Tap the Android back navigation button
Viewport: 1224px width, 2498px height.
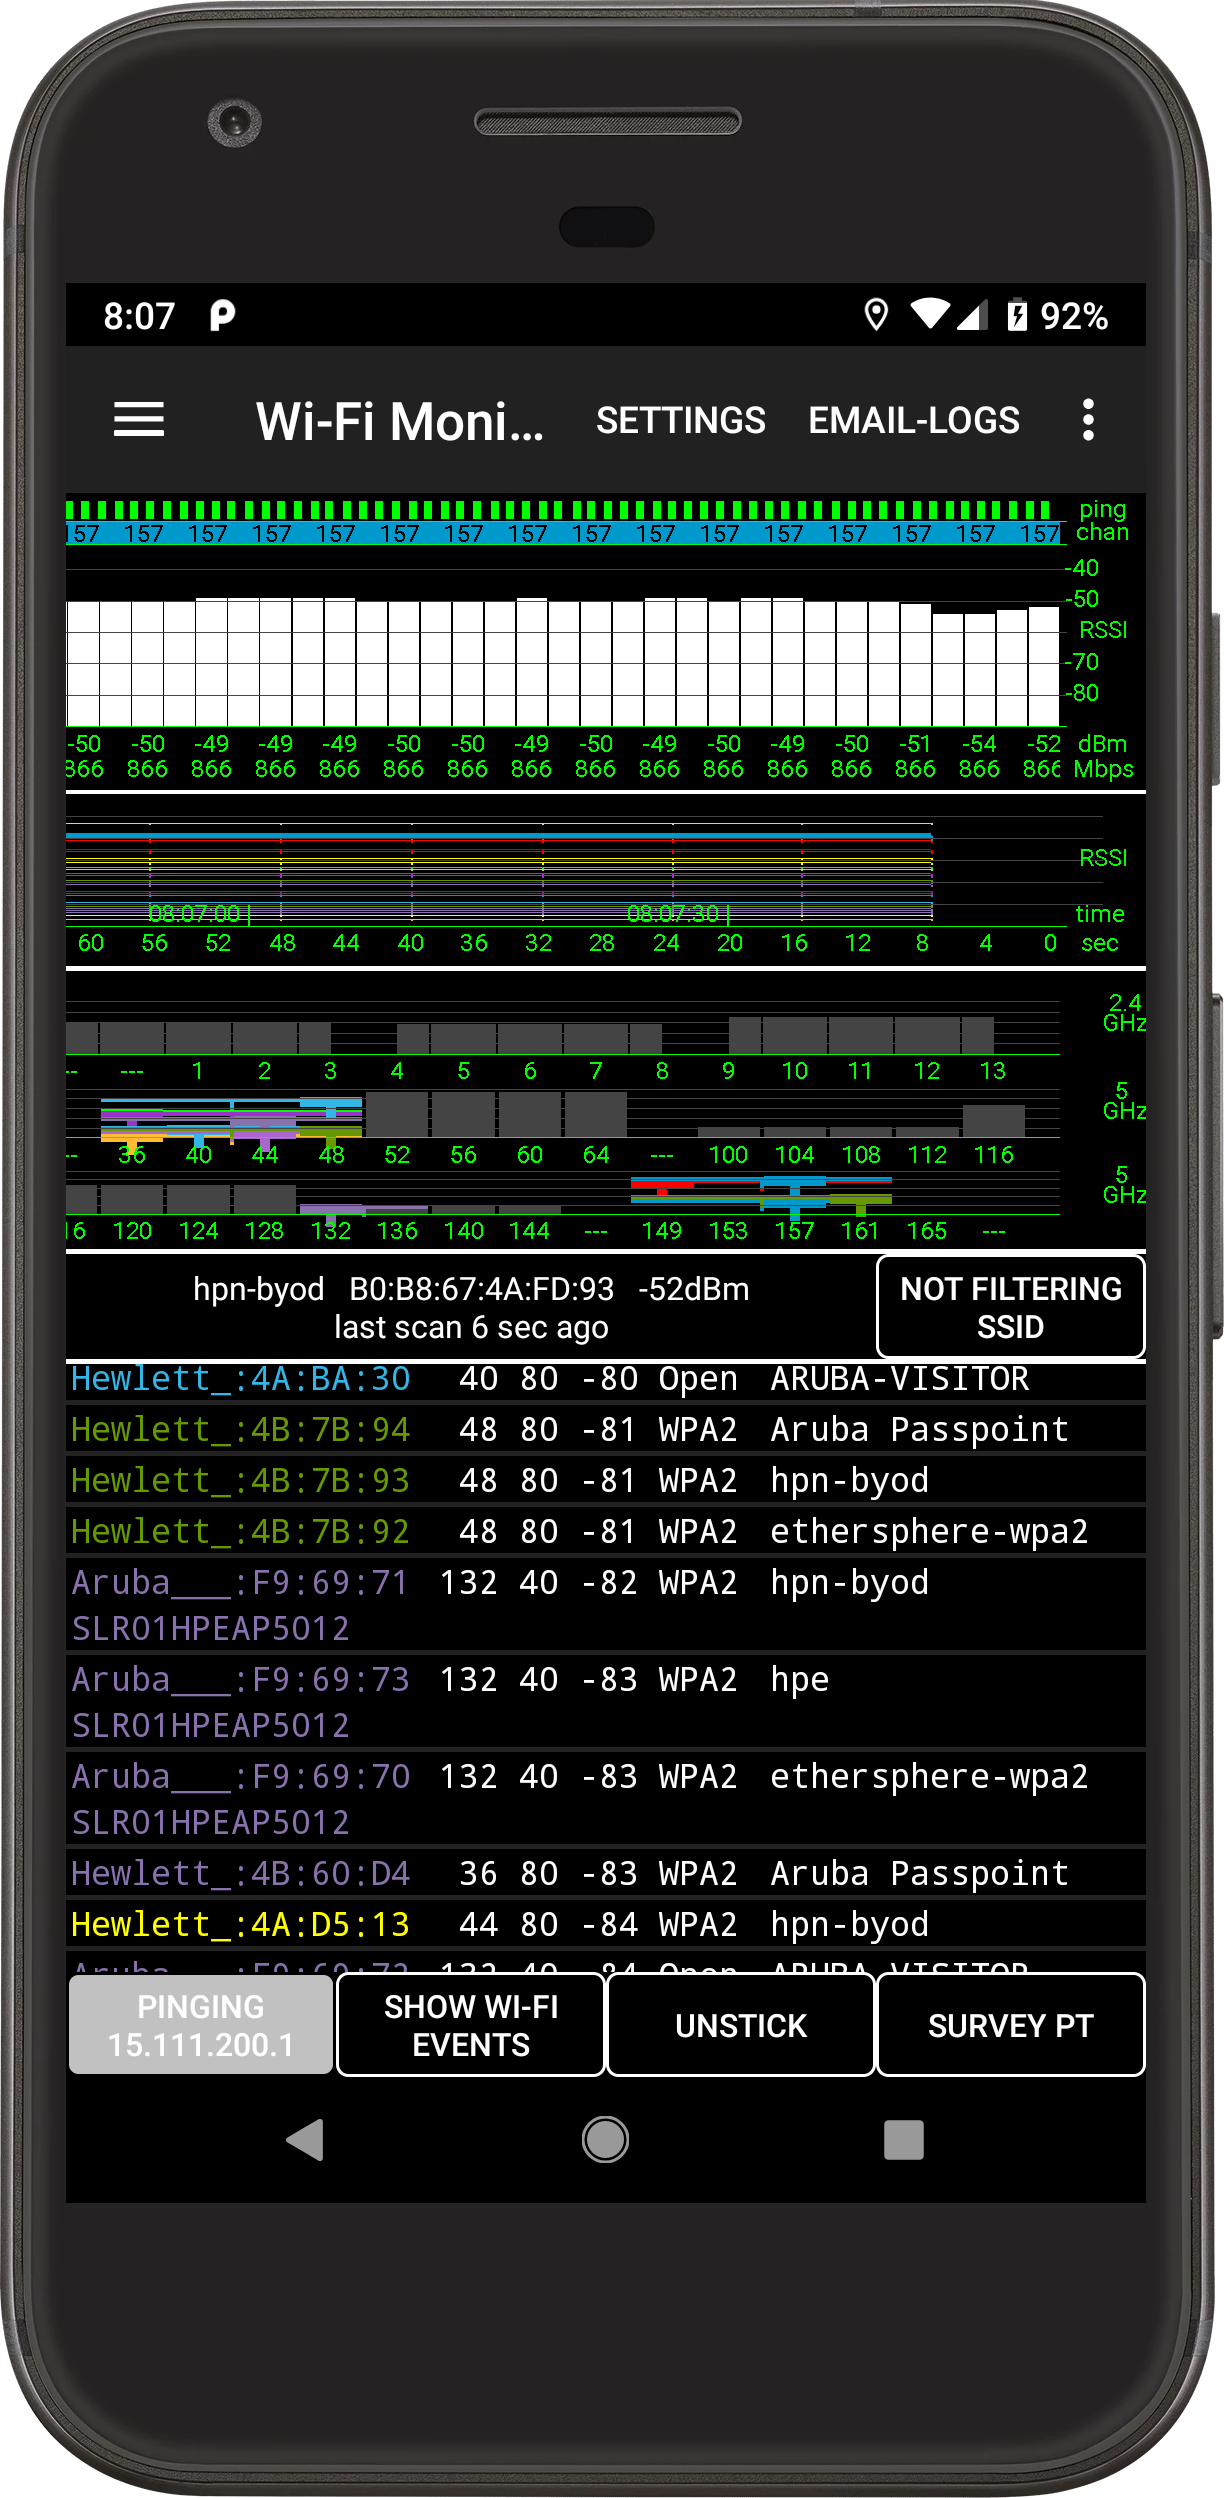click(305, 2140)
